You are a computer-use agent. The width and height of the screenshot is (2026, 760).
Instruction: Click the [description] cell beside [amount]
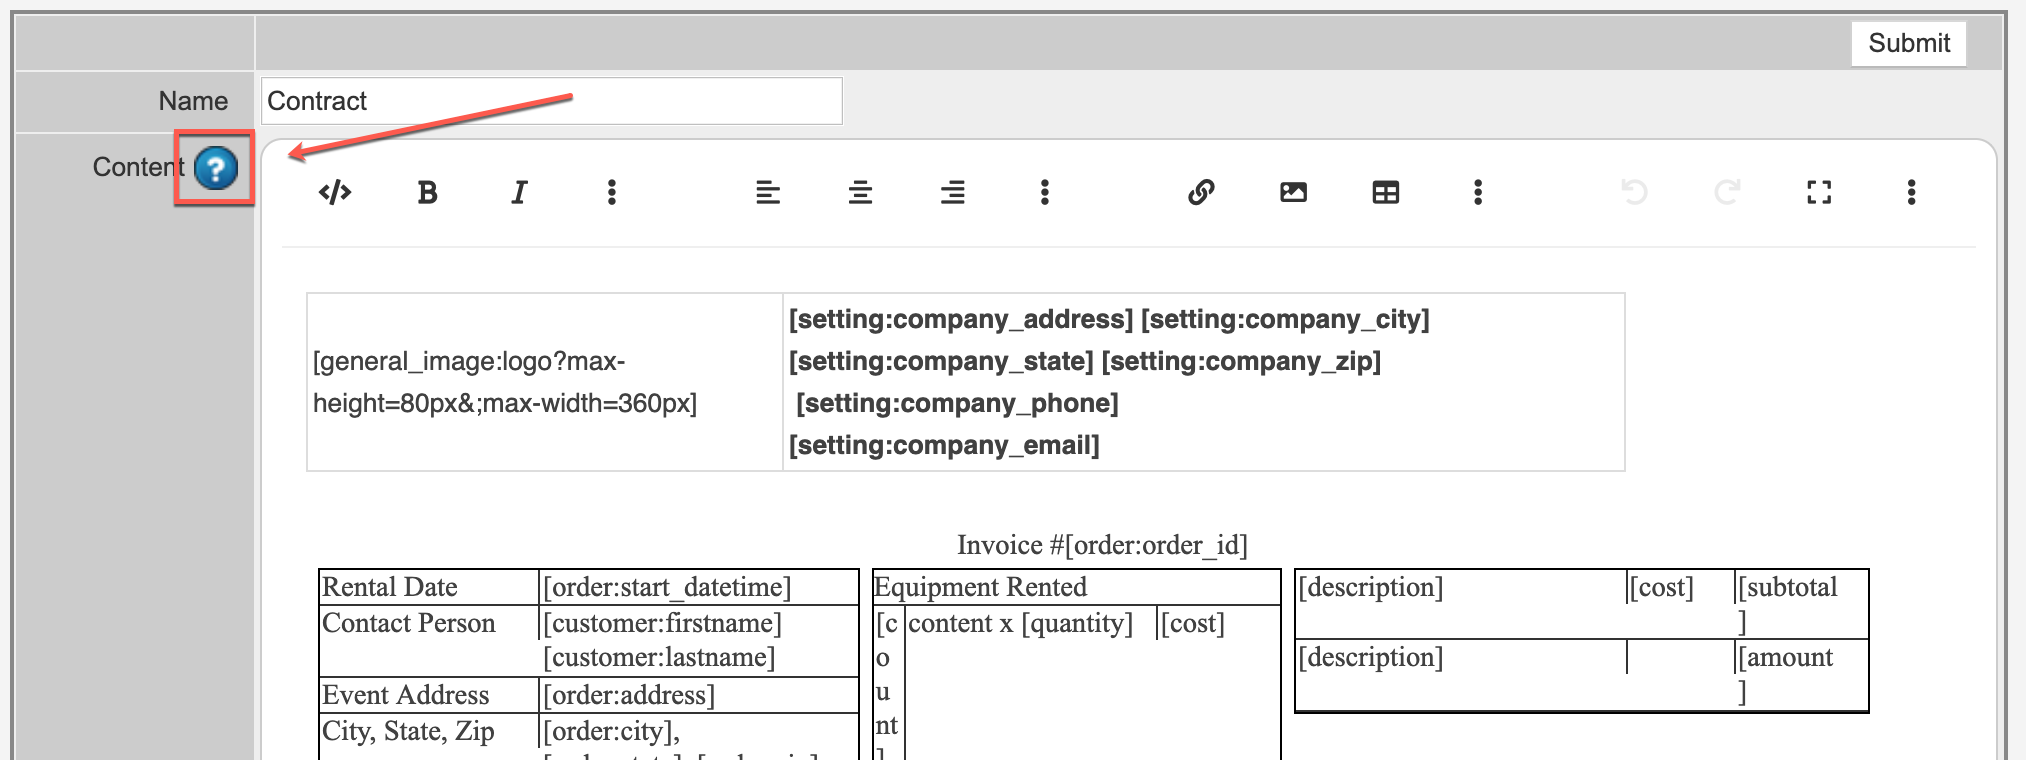click(1460, 675)
